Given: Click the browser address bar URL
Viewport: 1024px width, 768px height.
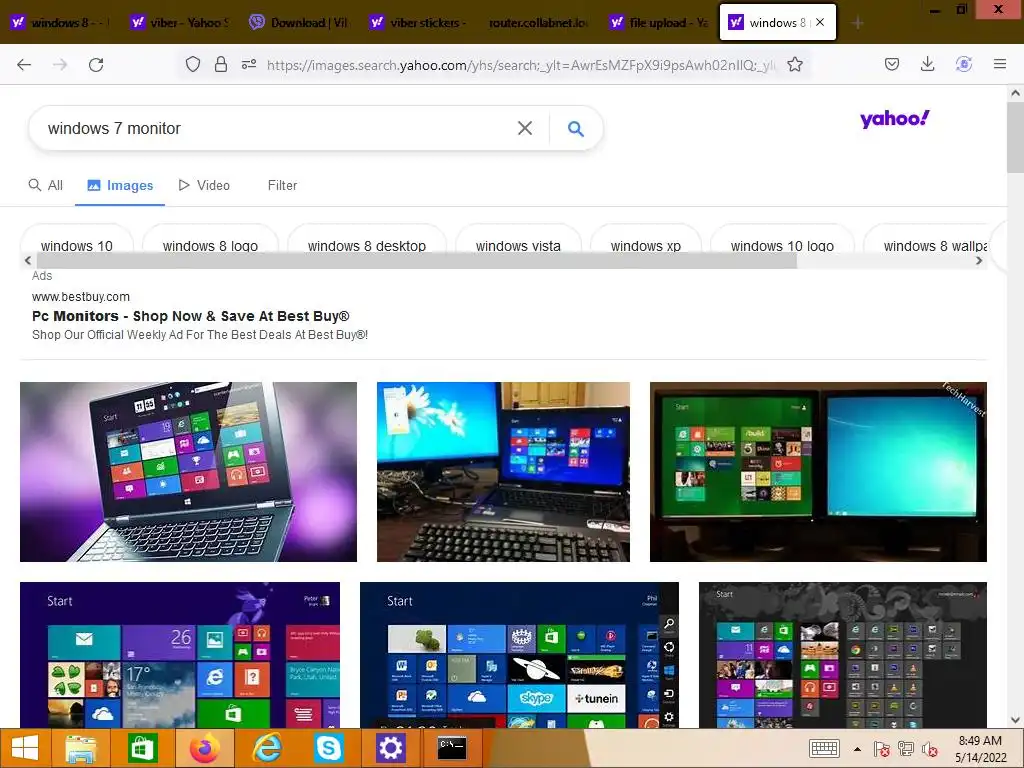Looking at the screenshot, I should 521,65.
